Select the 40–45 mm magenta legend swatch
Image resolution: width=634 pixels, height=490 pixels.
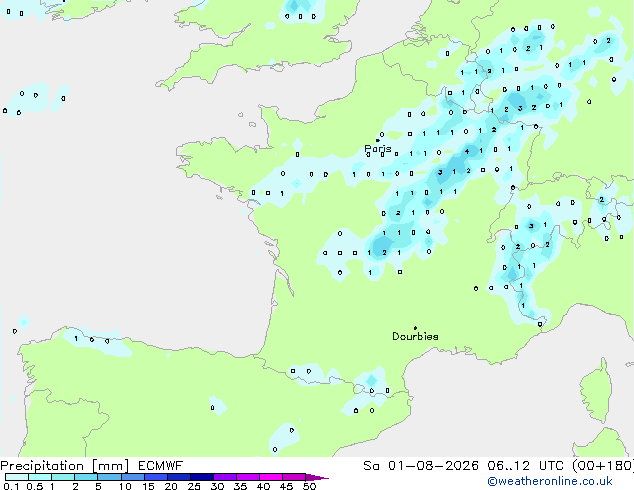point(271,477)
